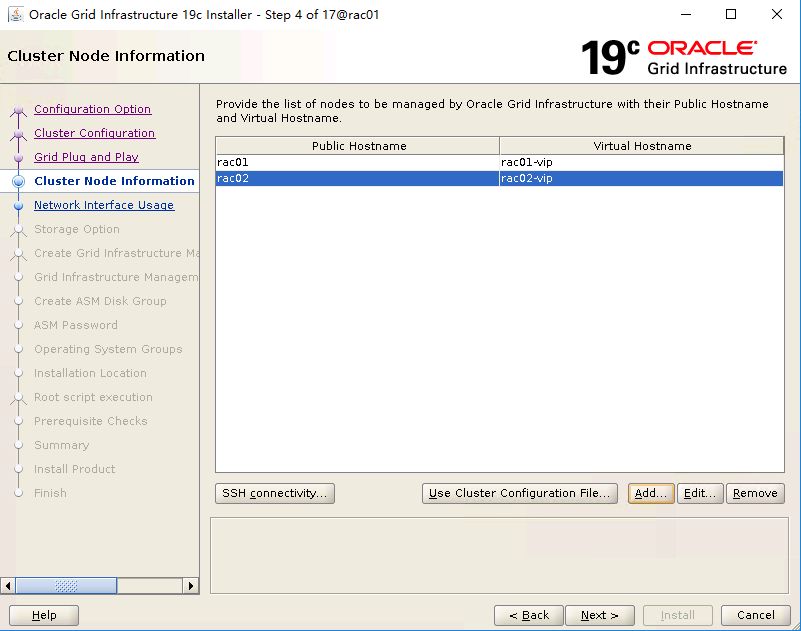The image size is (801, 631).
Task: Select the rac01 public hostname cell
Action: coord(358,162)
